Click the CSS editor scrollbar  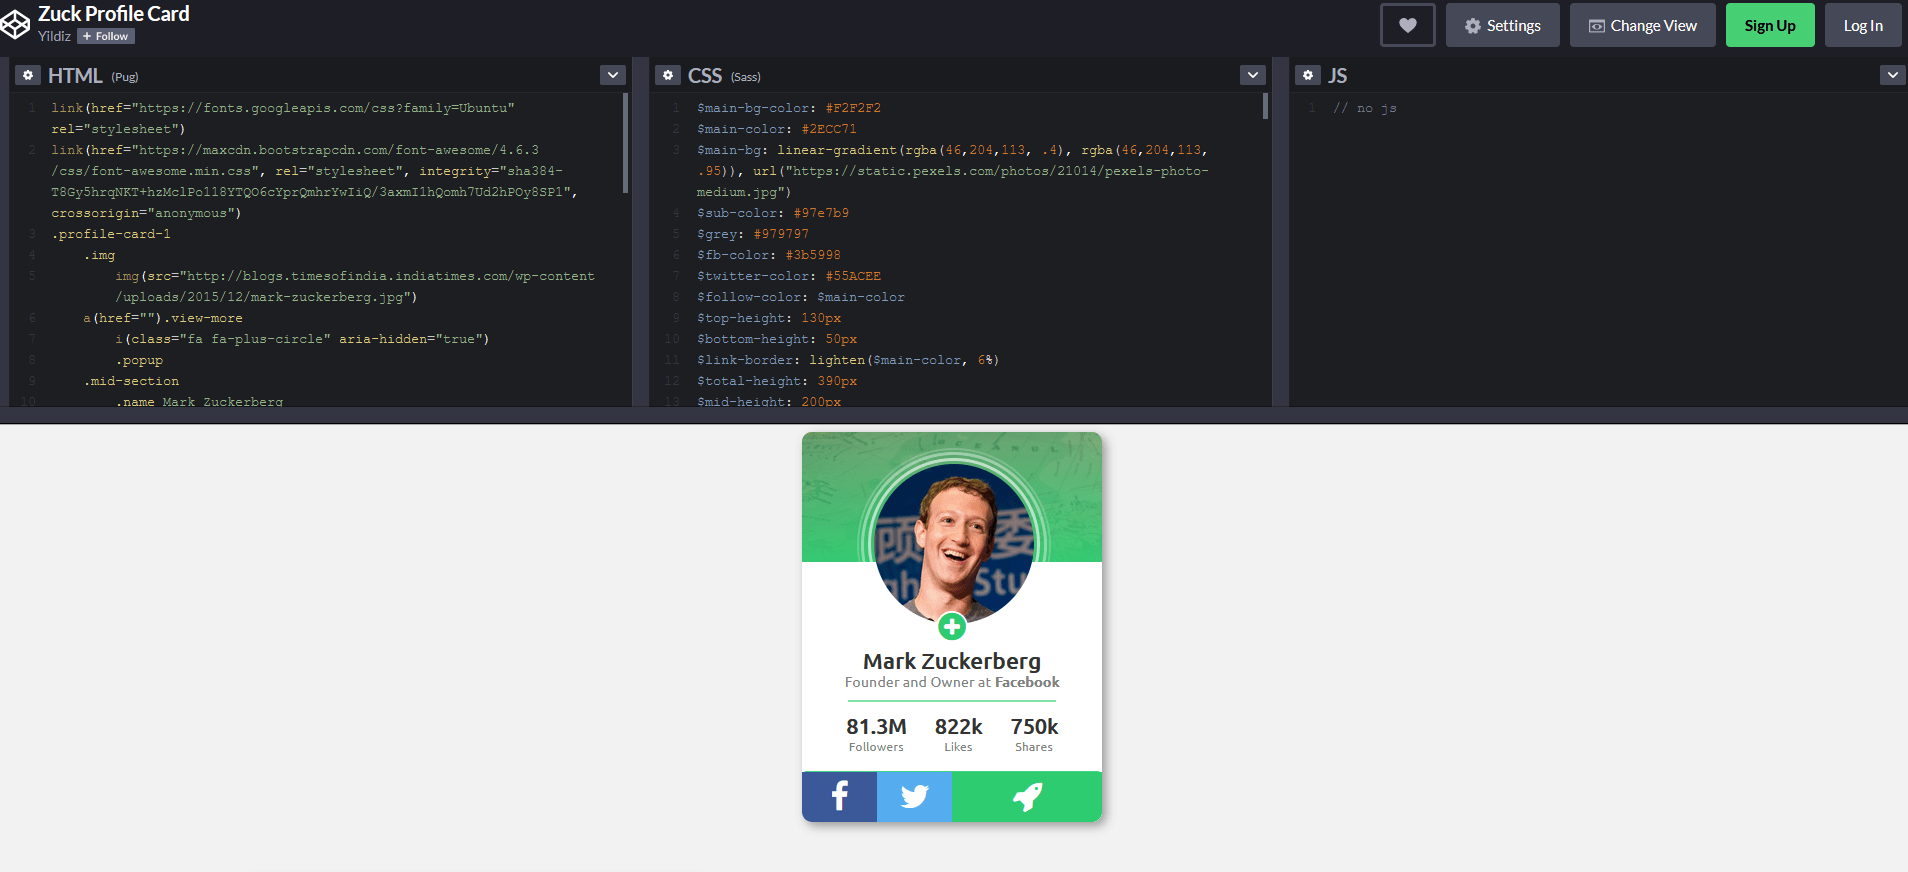point(1265,106)
